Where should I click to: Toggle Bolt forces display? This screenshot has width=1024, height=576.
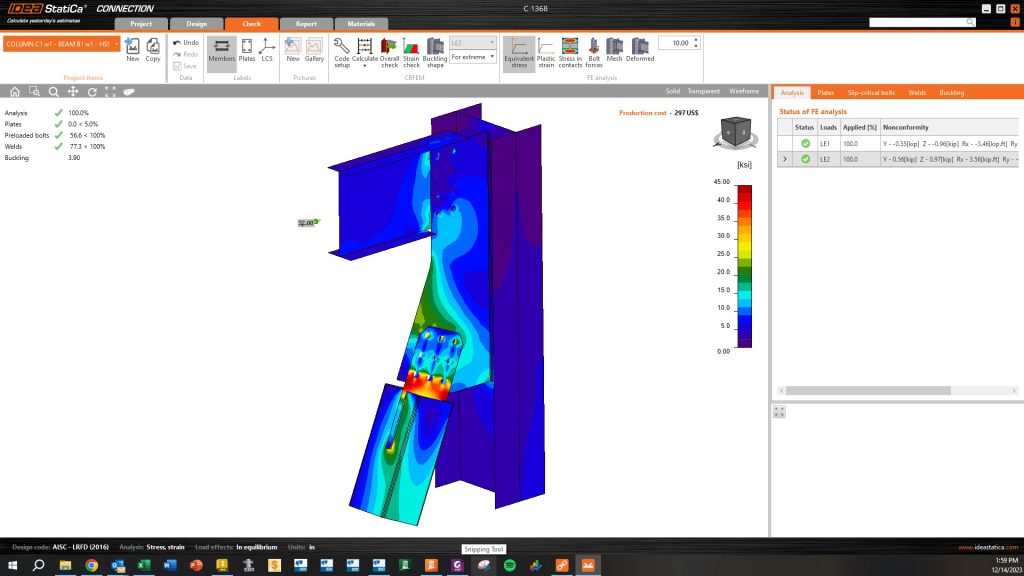(x=594, y=52)
